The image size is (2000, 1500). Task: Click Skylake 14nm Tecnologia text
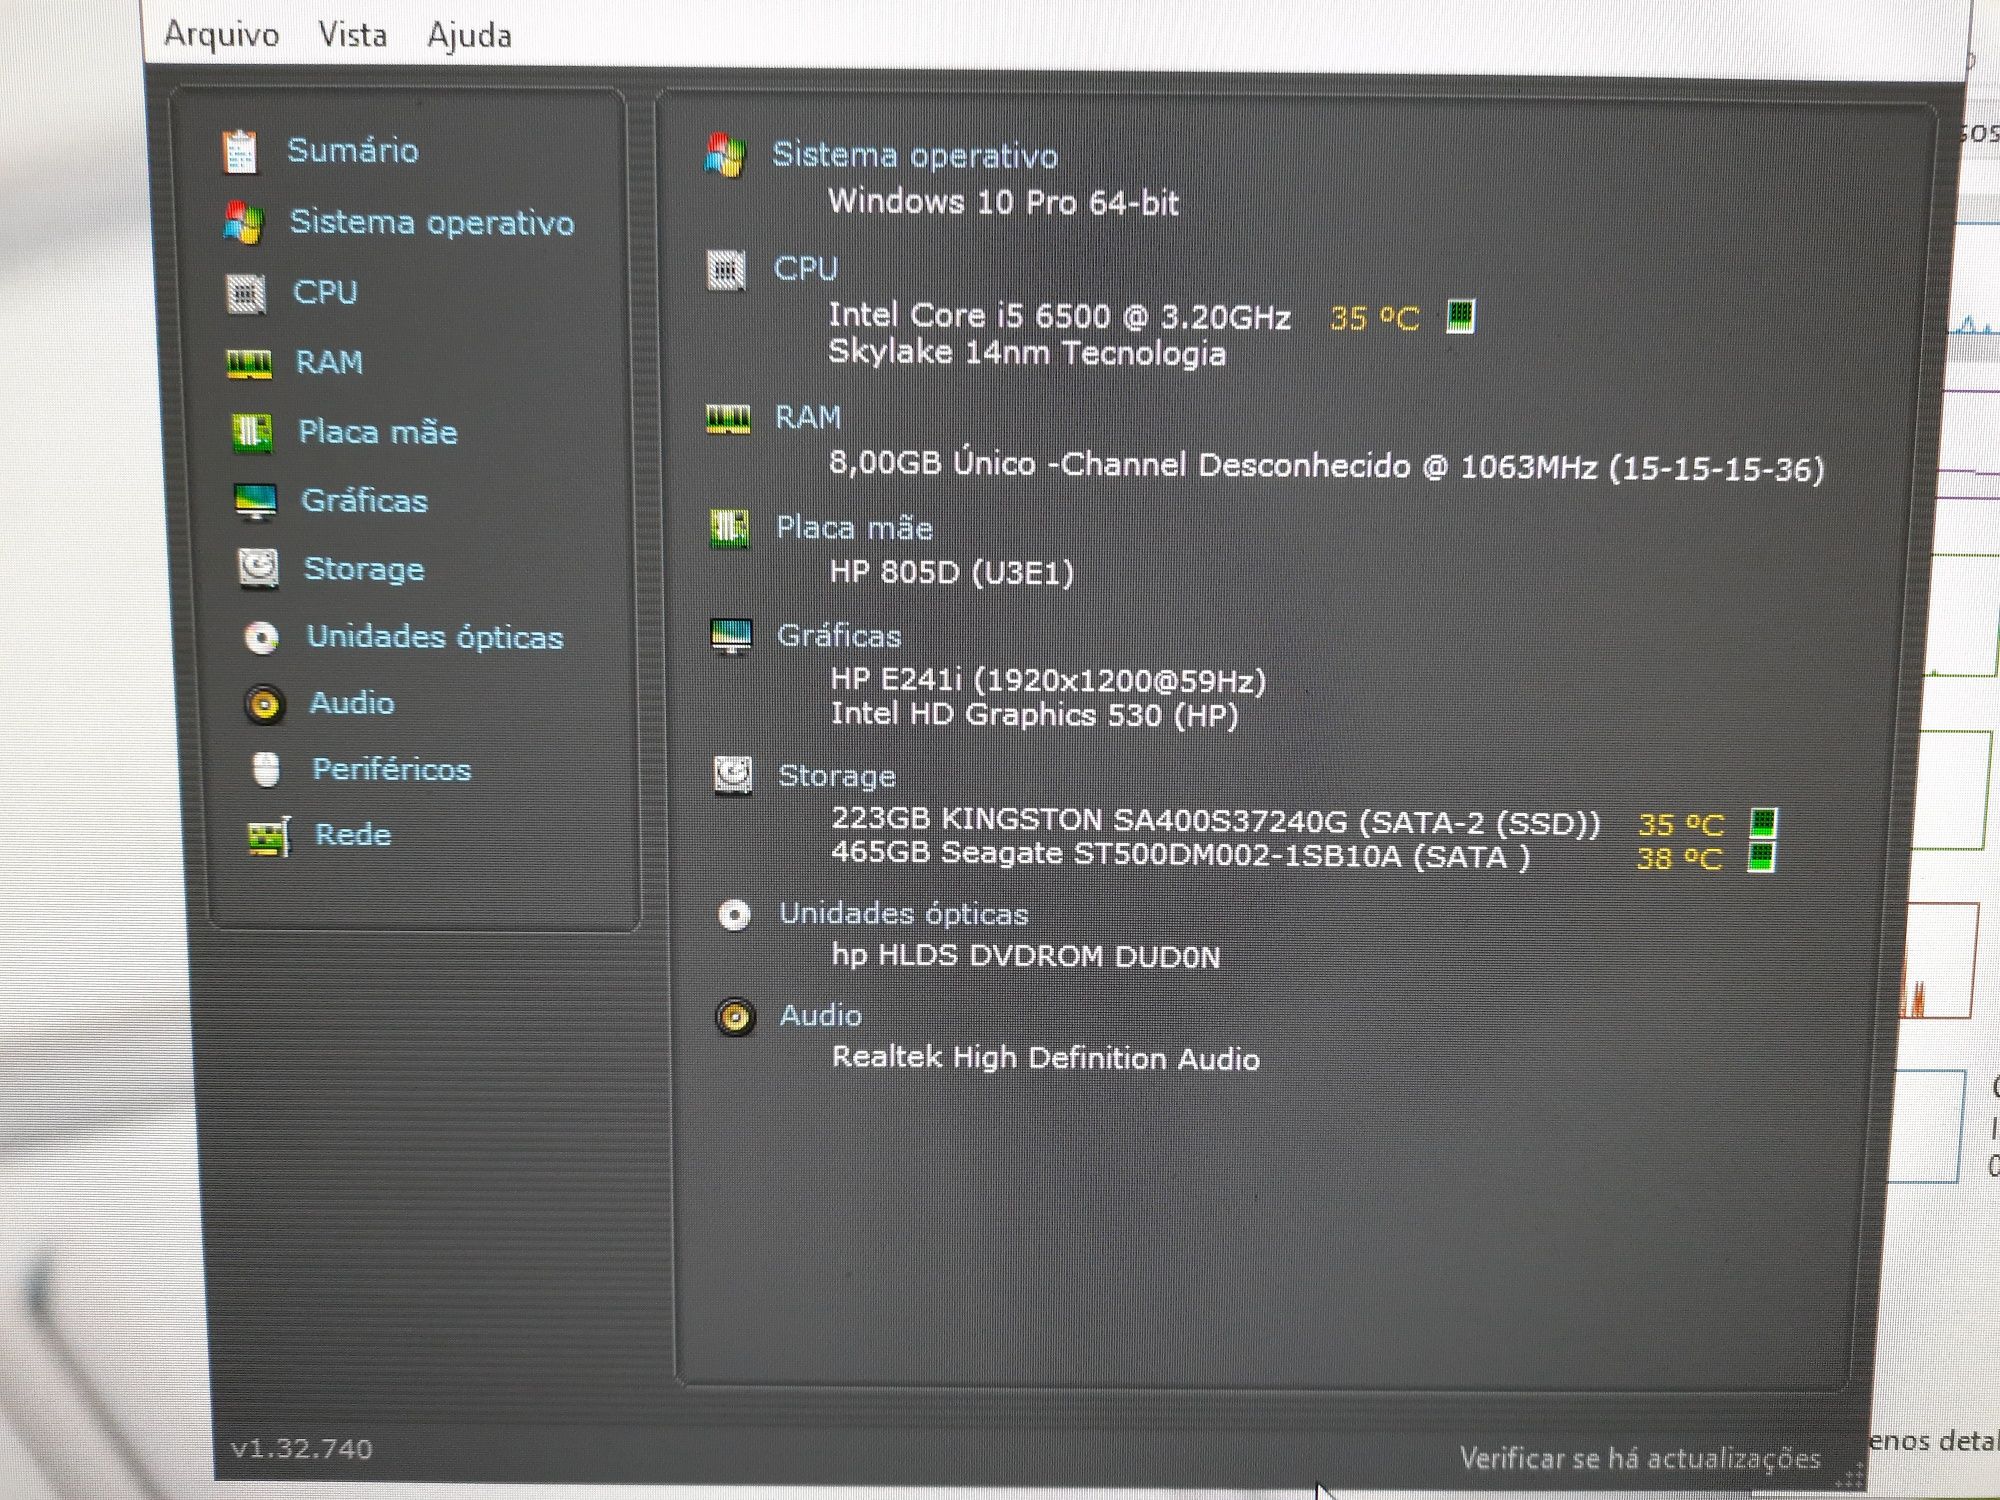[x=1027, y=353]
